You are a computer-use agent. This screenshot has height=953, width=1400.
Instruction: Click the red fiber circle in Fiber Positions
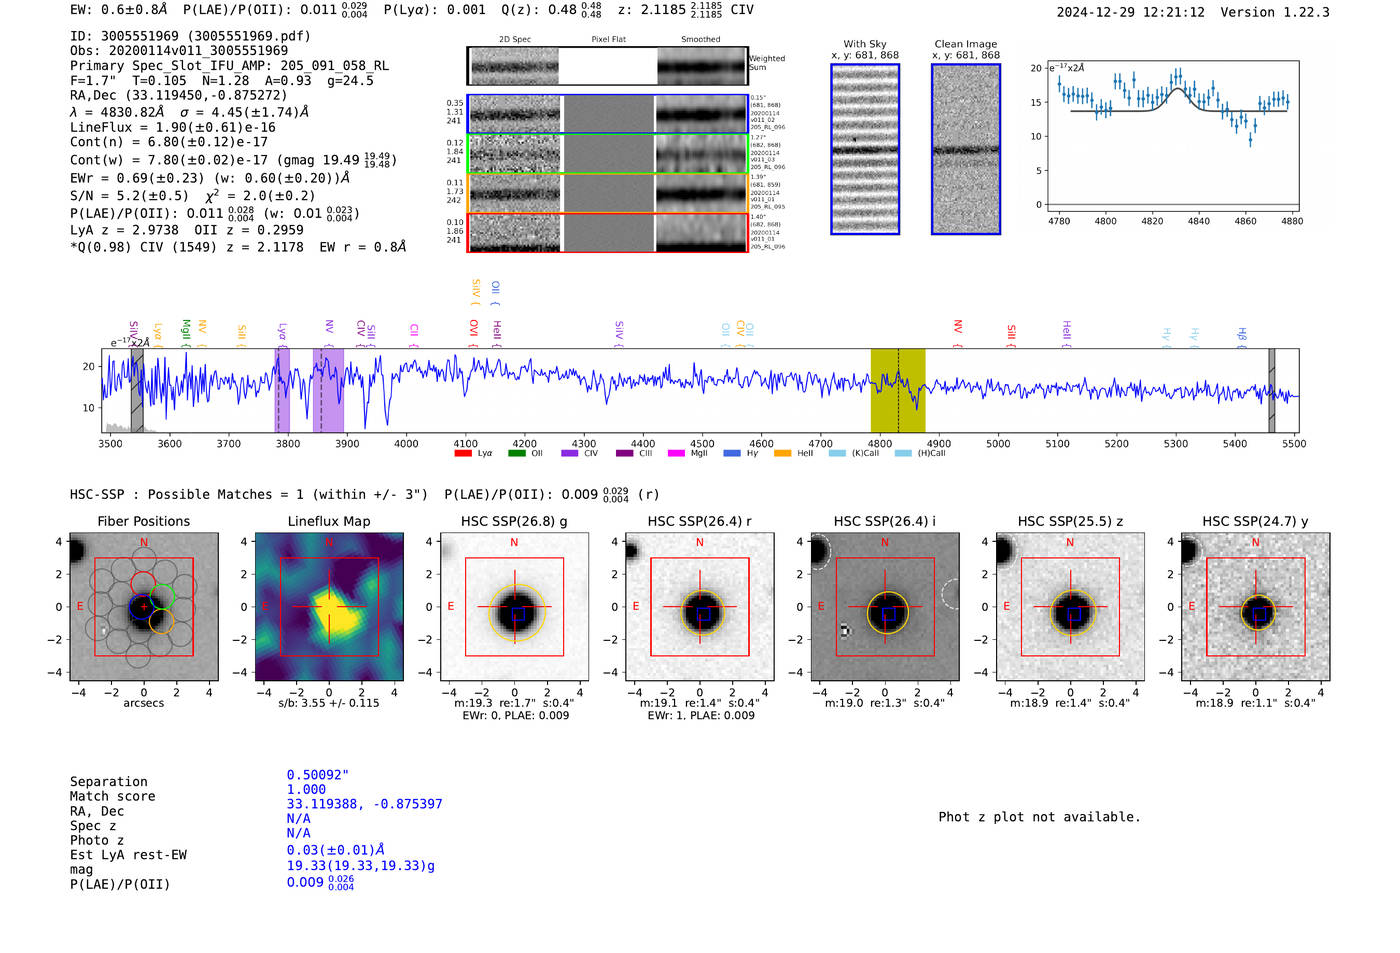(143, 584)
